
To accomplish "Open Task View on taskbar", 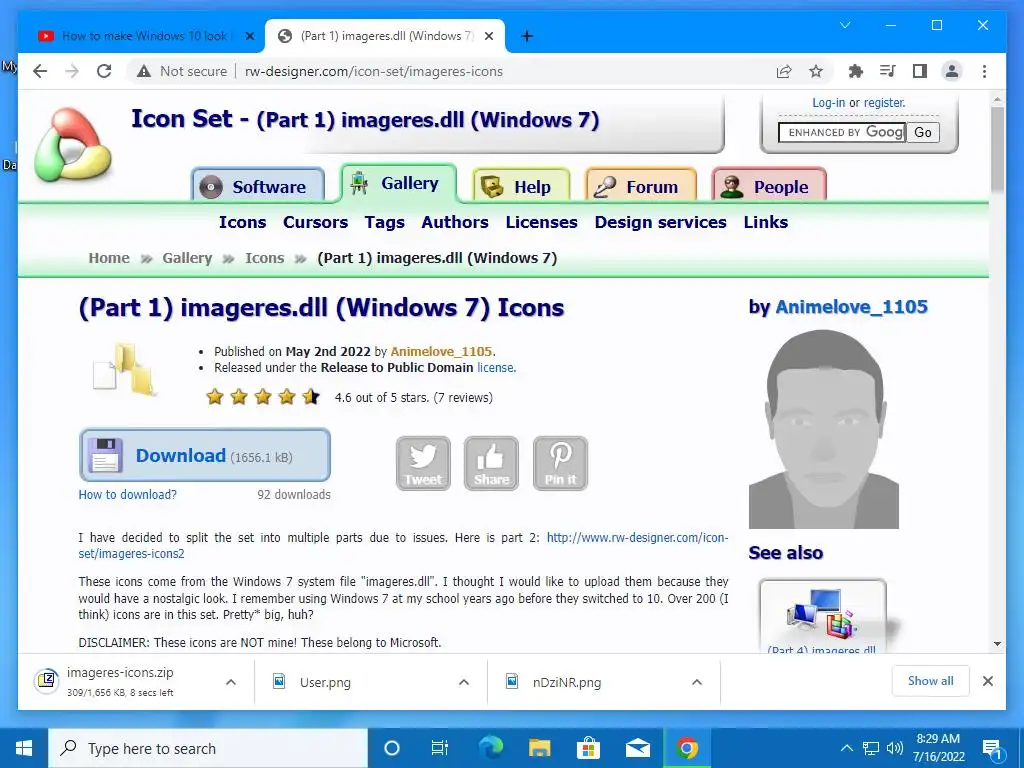I will (440, 748).
